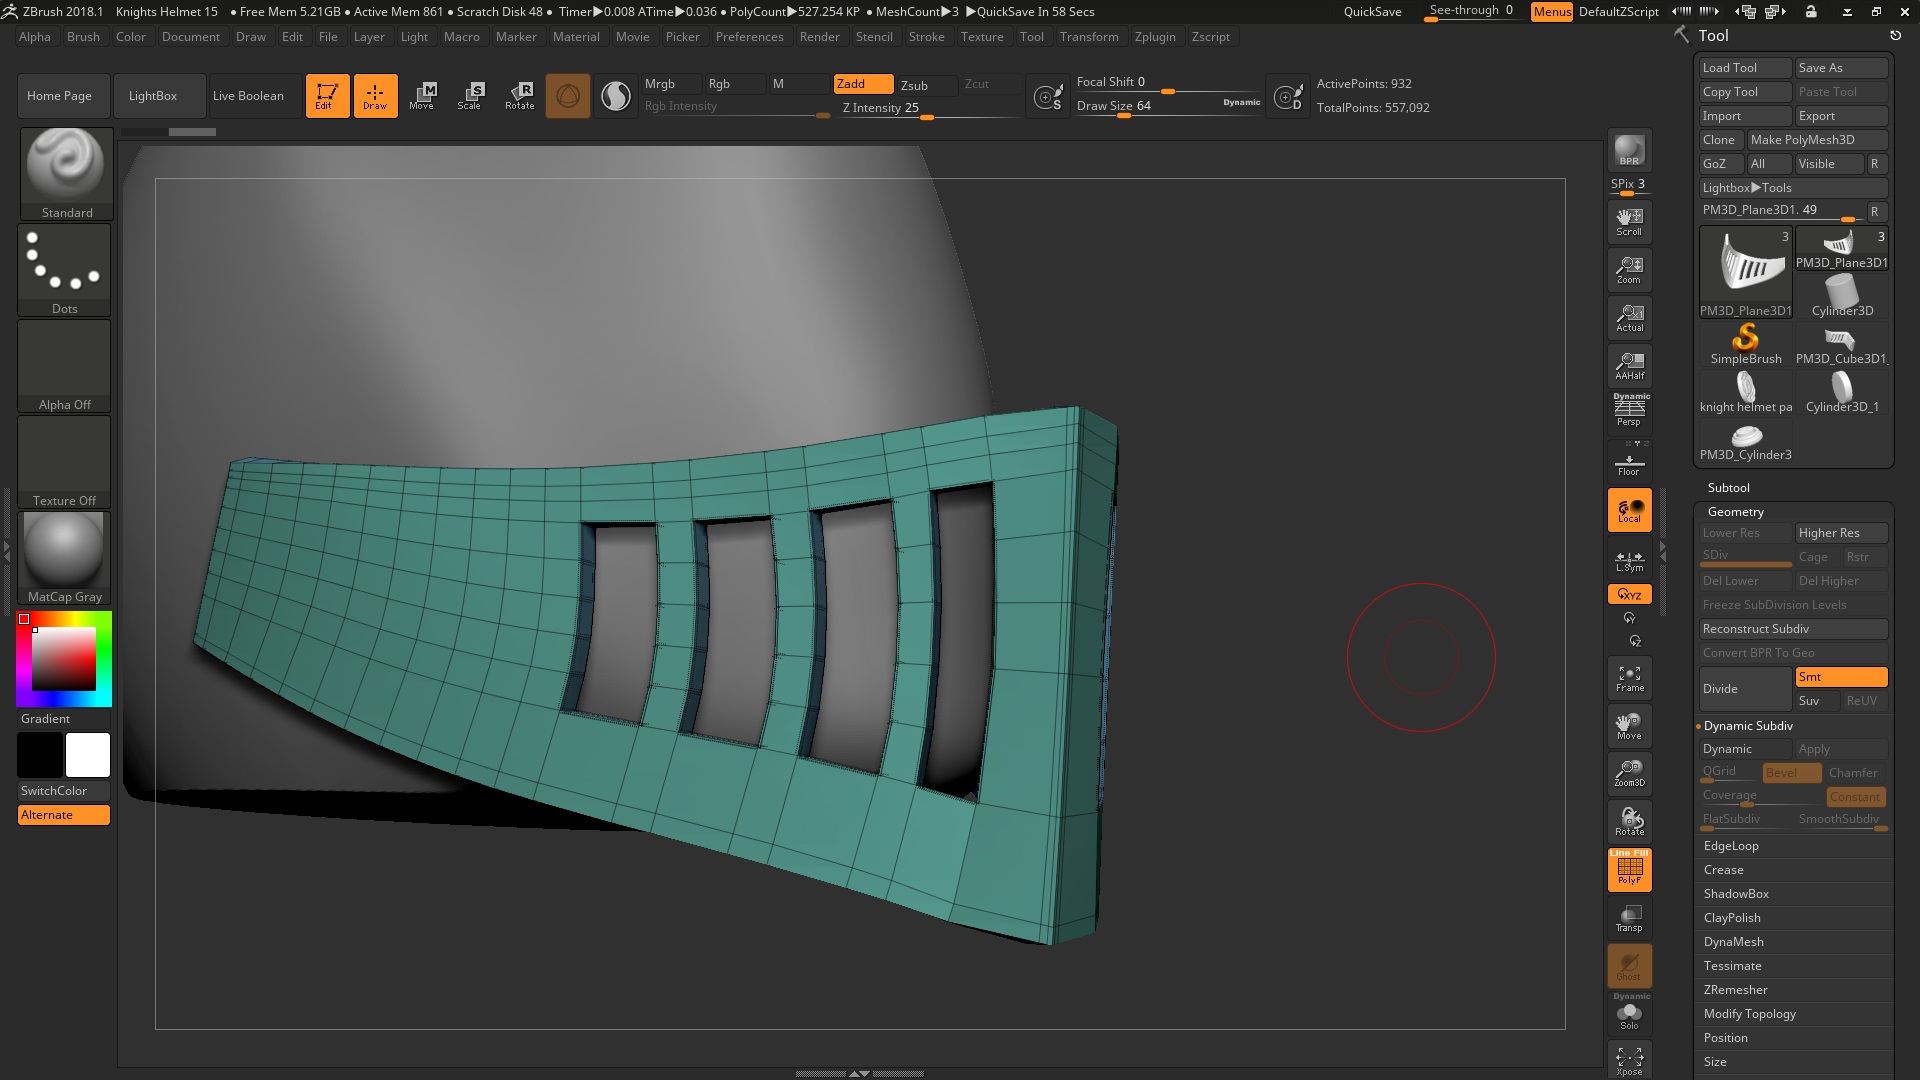
Task: Select the white secondary color swatch
Action: point(88,755)
